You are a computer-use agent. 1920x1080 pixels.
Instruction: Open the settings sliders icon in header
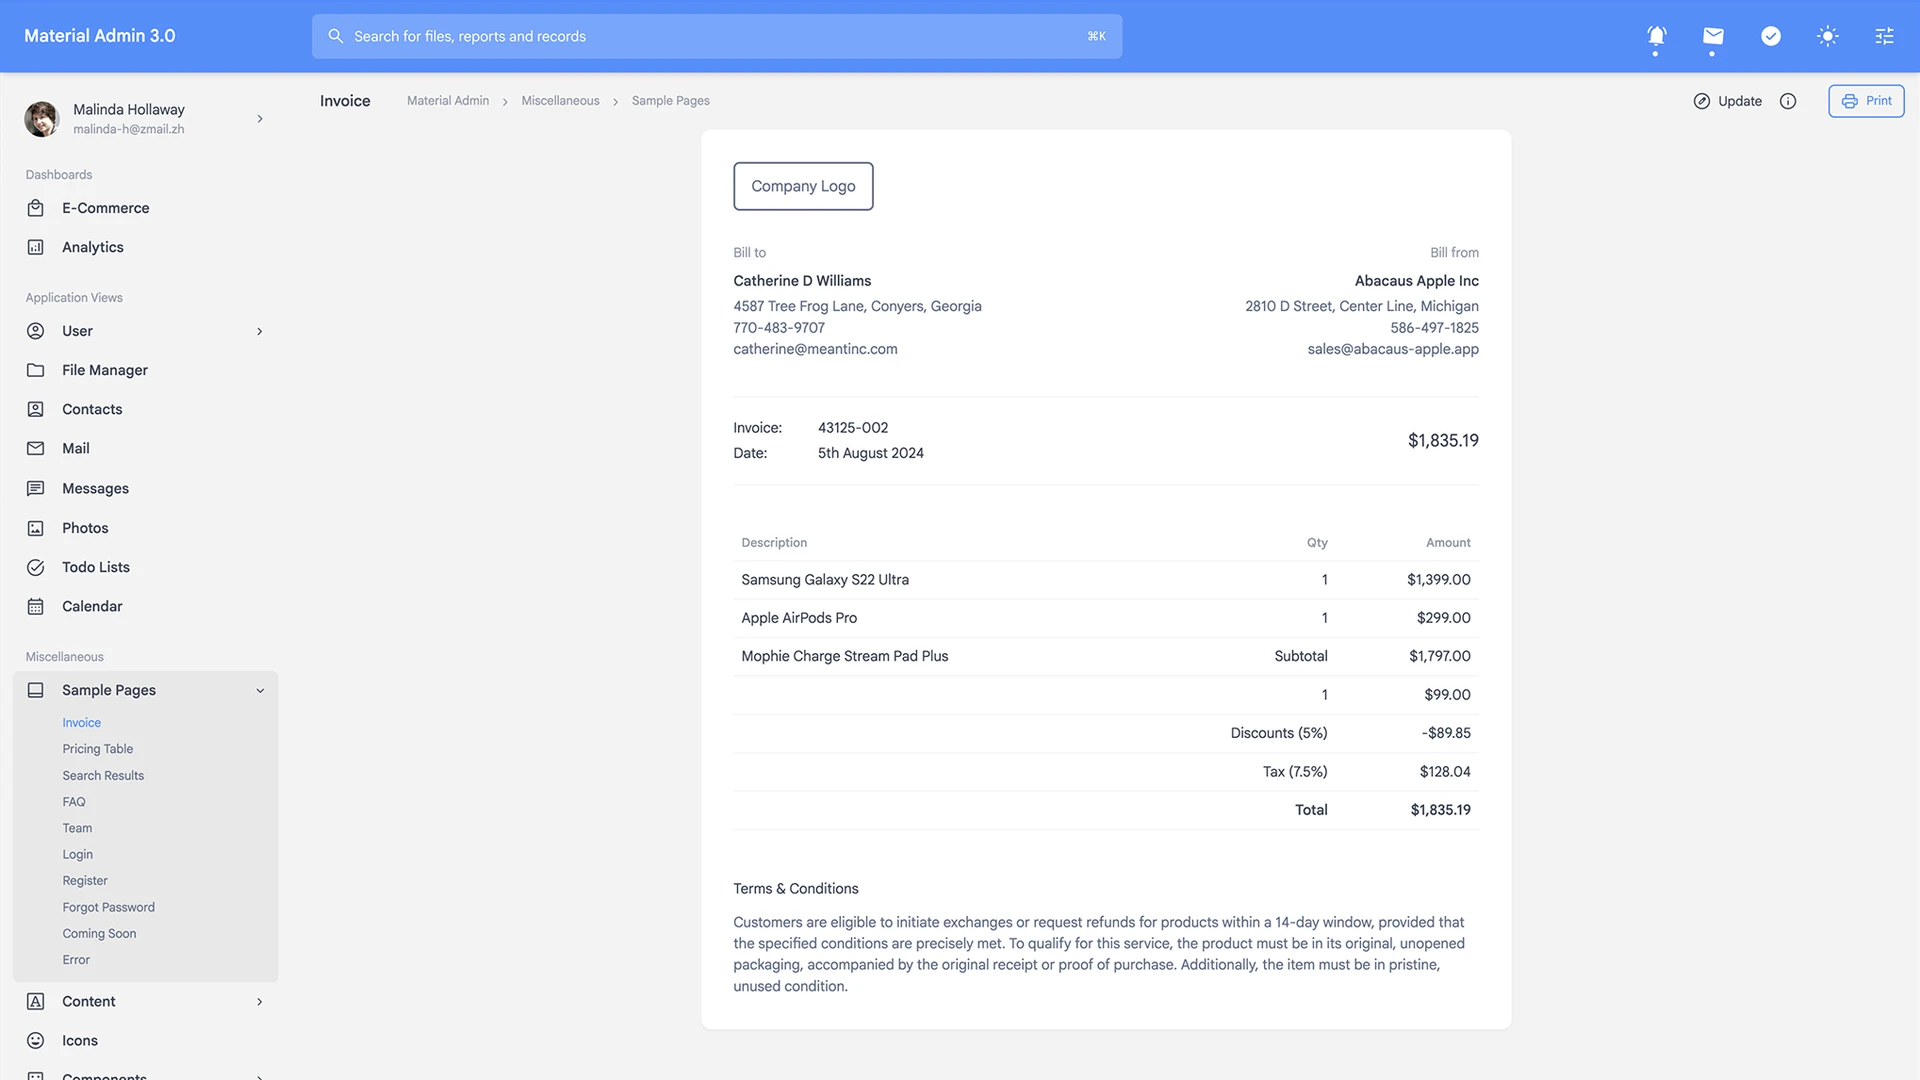click(1884, 36)
